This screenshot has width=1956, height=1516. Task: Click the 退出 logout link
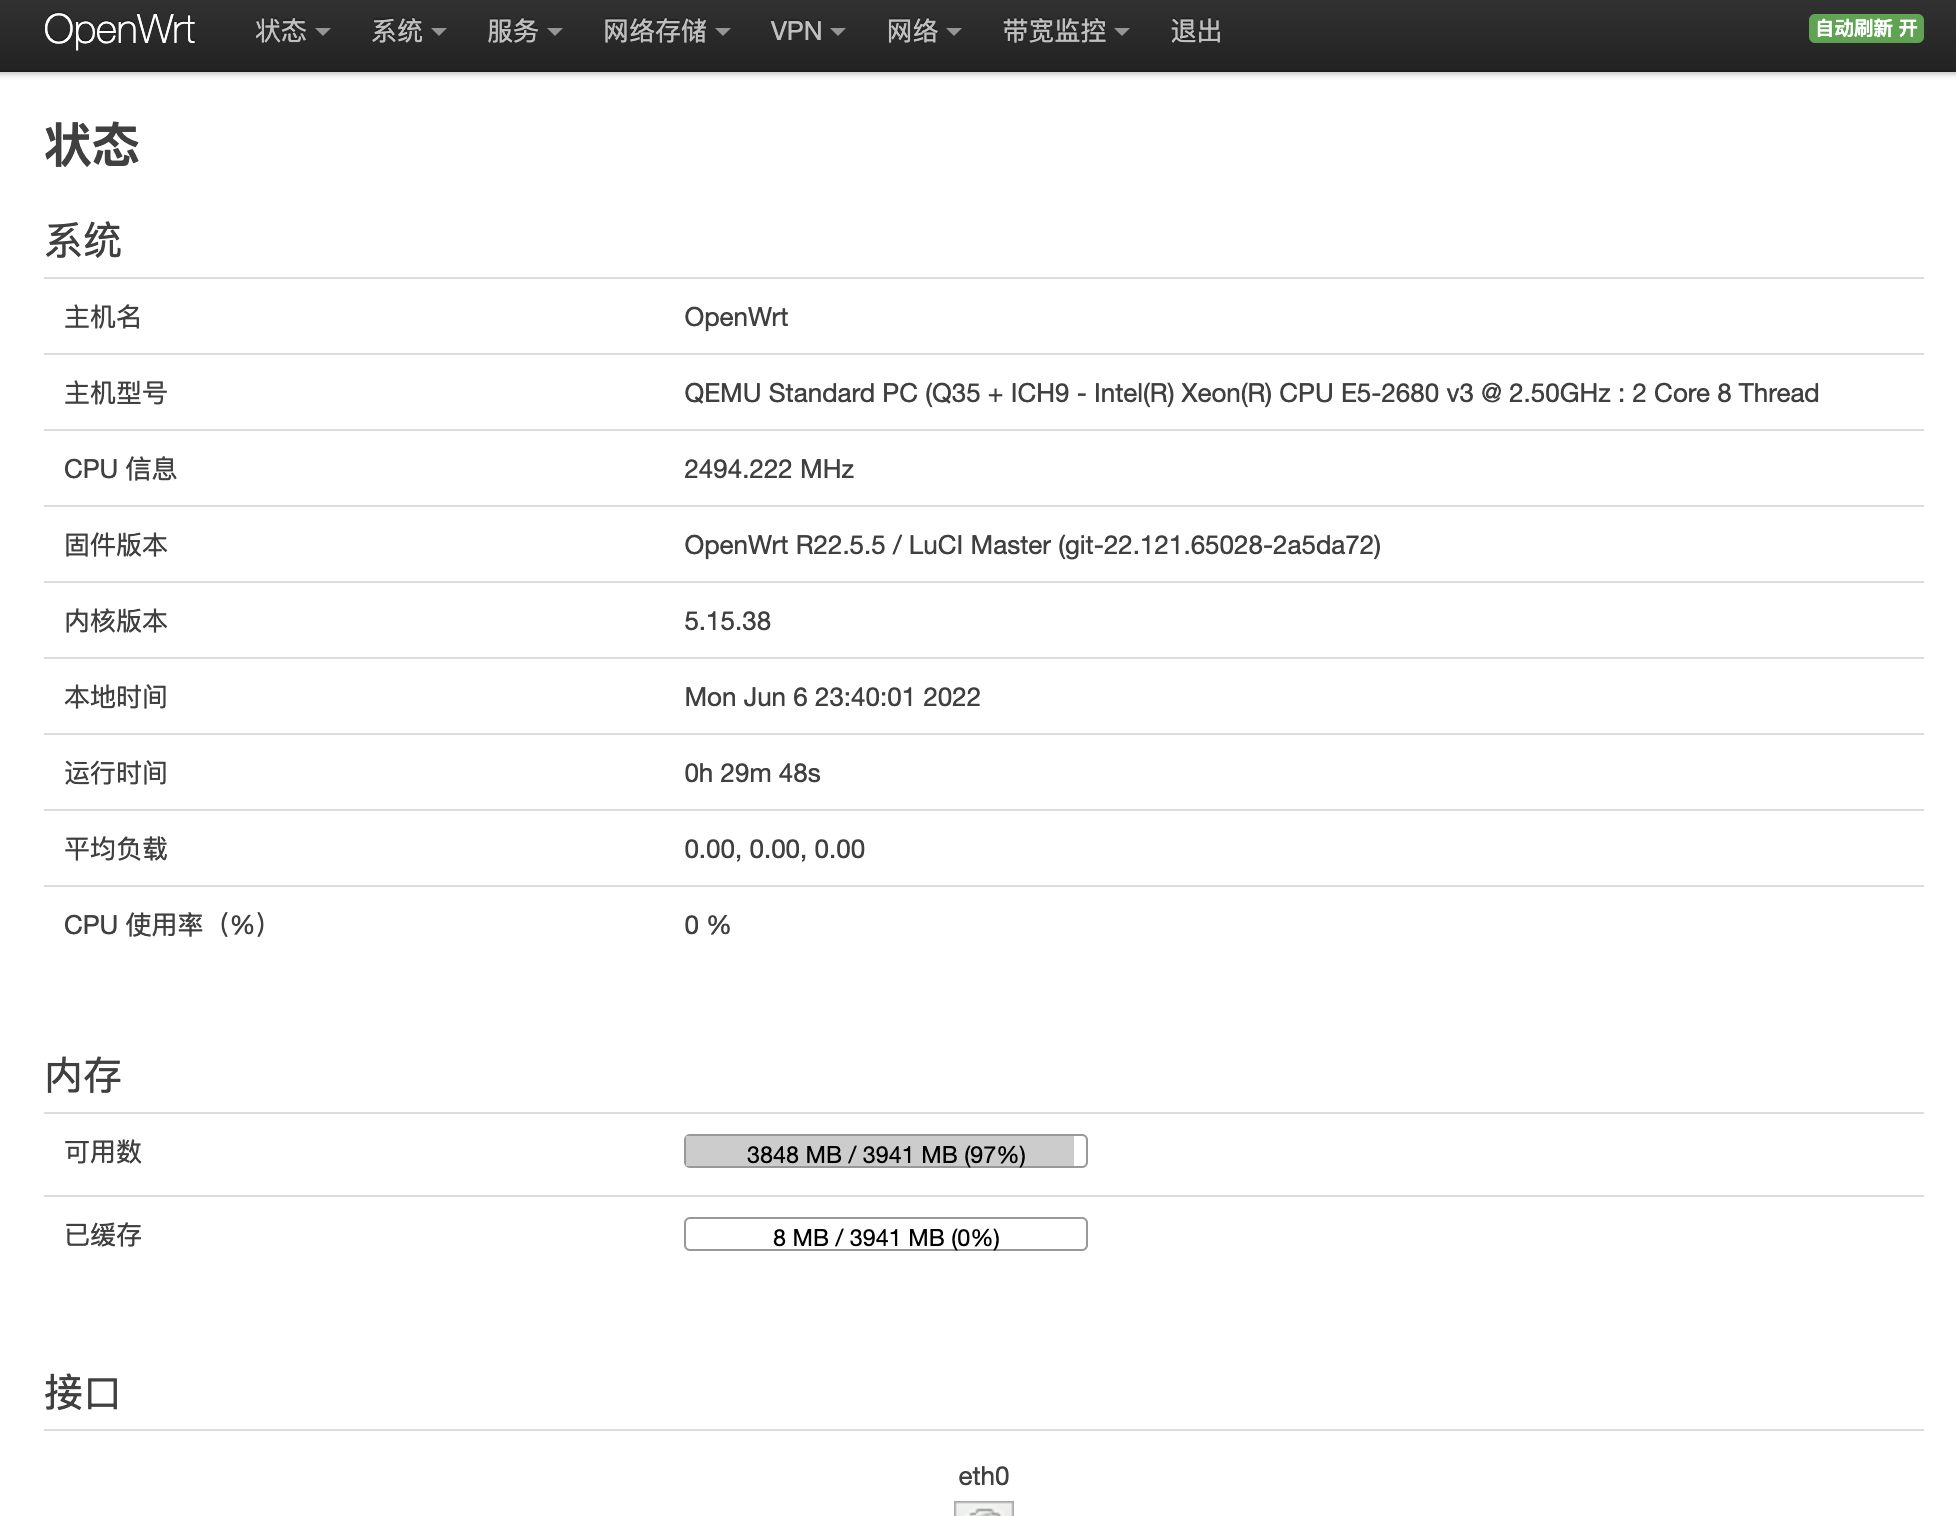tap(1196, 31)
